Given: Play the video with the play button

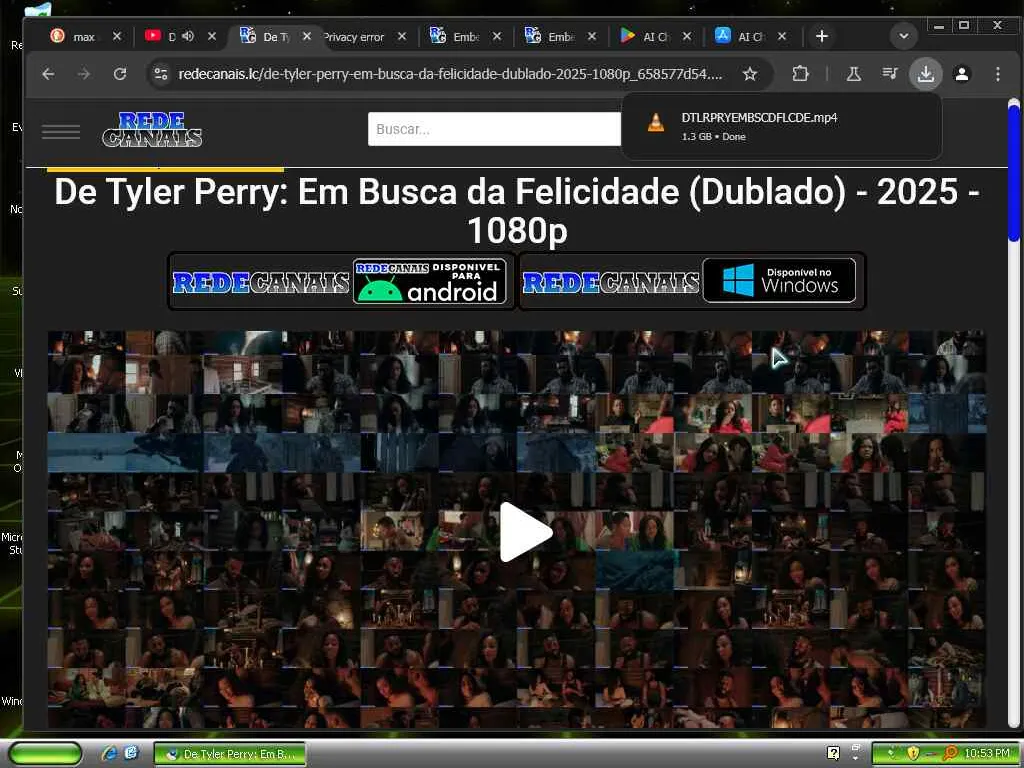Looking at the screenshot, I should [x=526, y=532].
